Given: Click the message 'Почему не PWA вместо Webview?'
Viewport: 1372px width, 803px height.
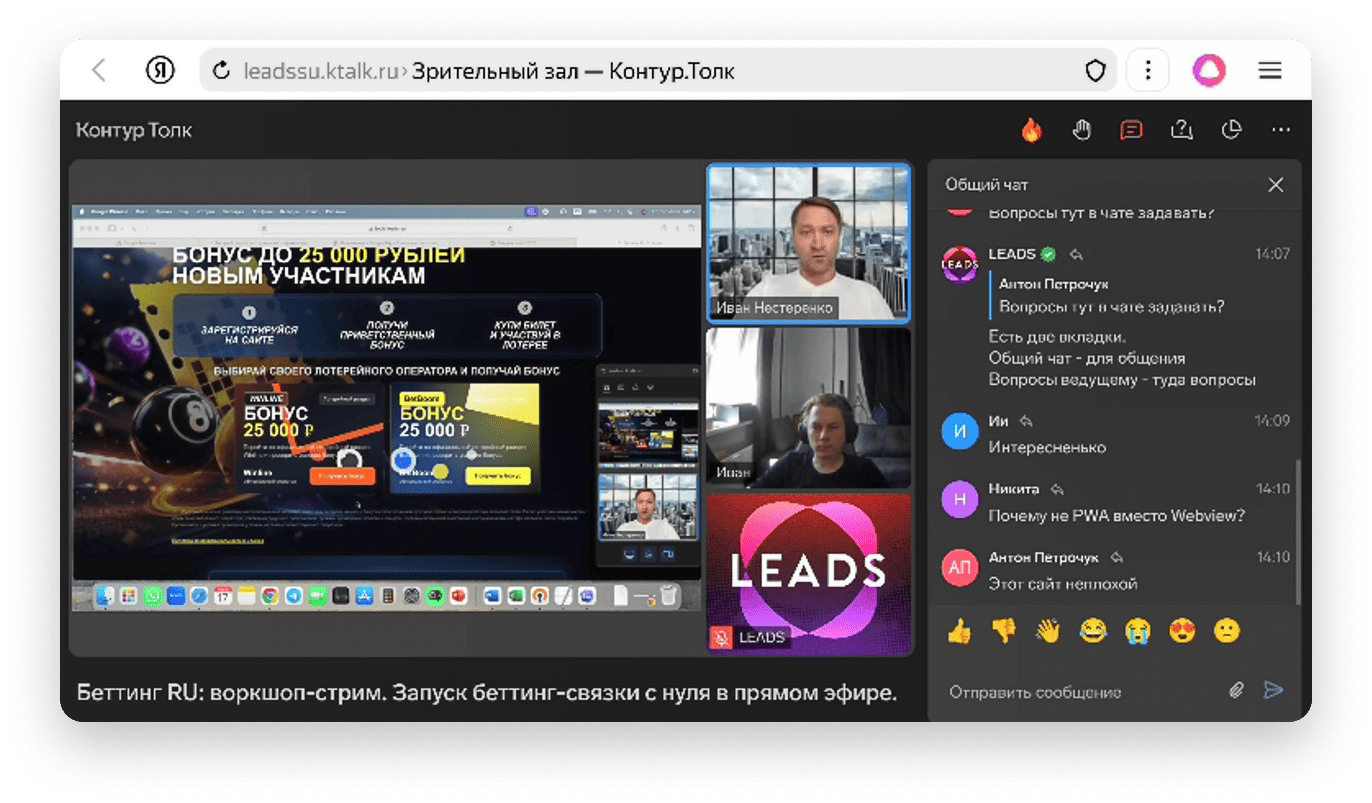Looking at the screenshot, I should pyautogui.click(x=1116, y=515).
